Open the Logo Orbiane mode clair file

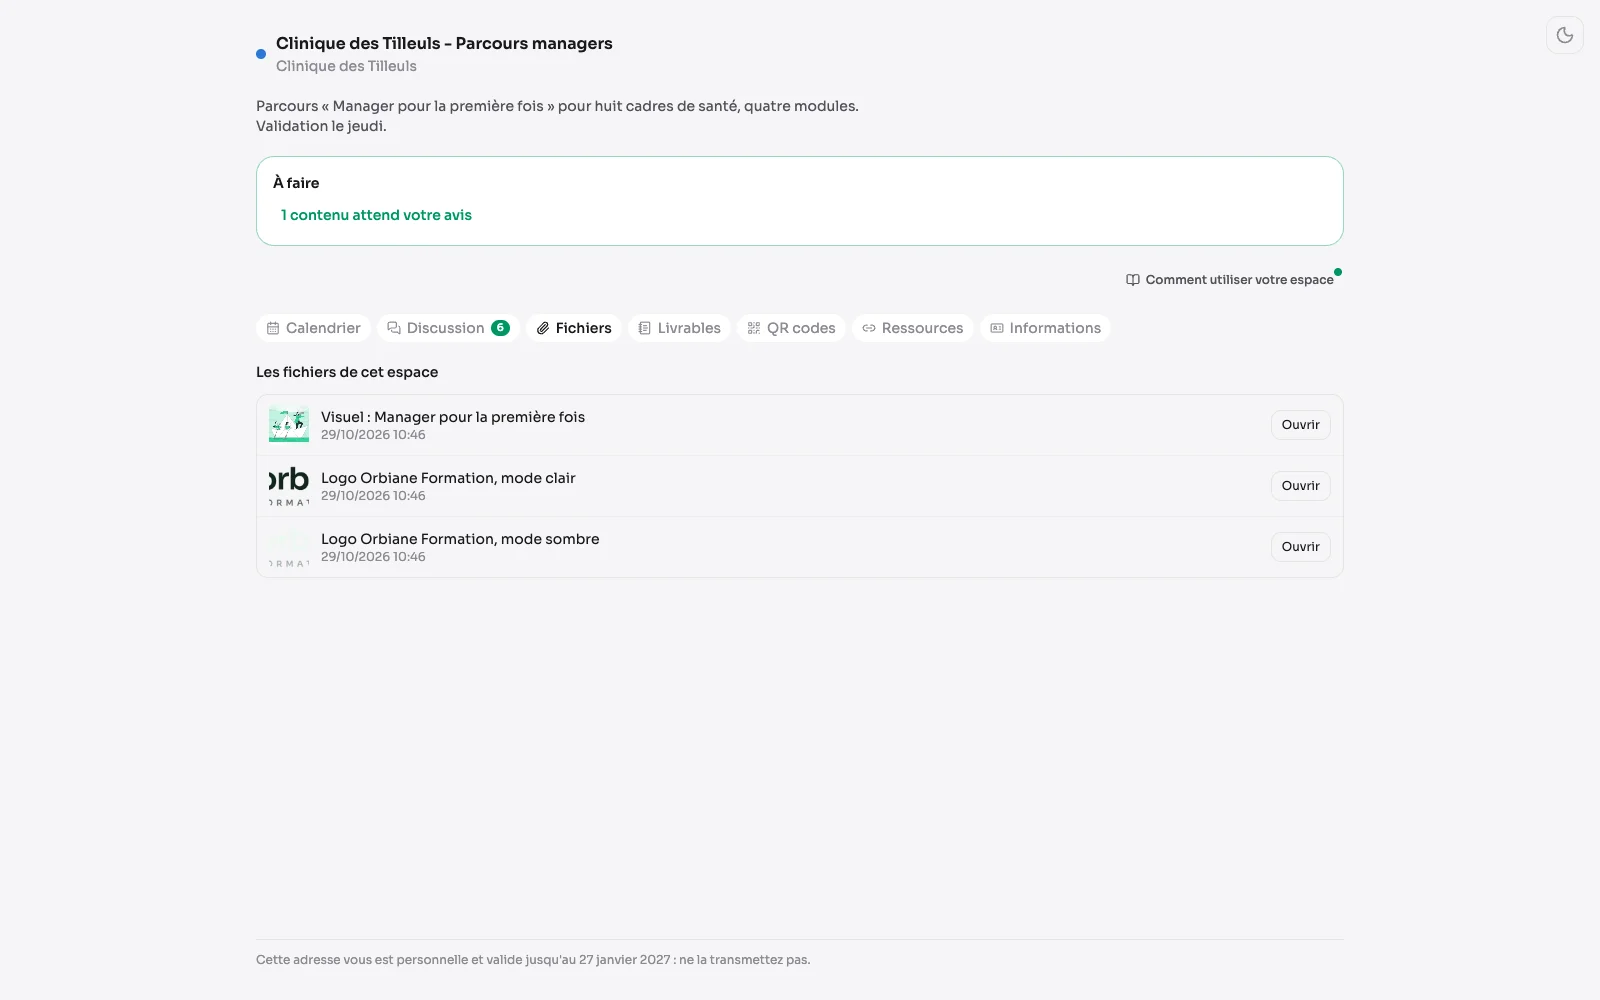pos(1300,486)
